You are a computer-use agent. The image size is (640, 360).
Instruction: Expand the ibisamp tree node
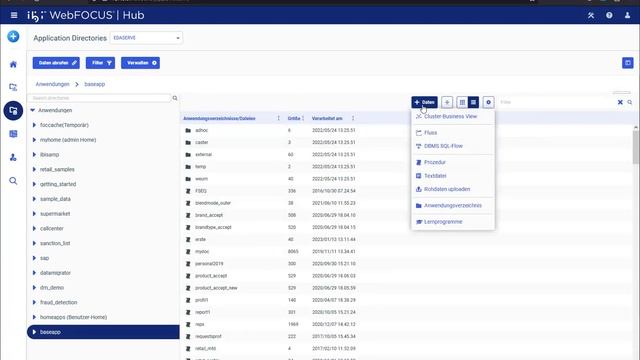coord(34,155)
